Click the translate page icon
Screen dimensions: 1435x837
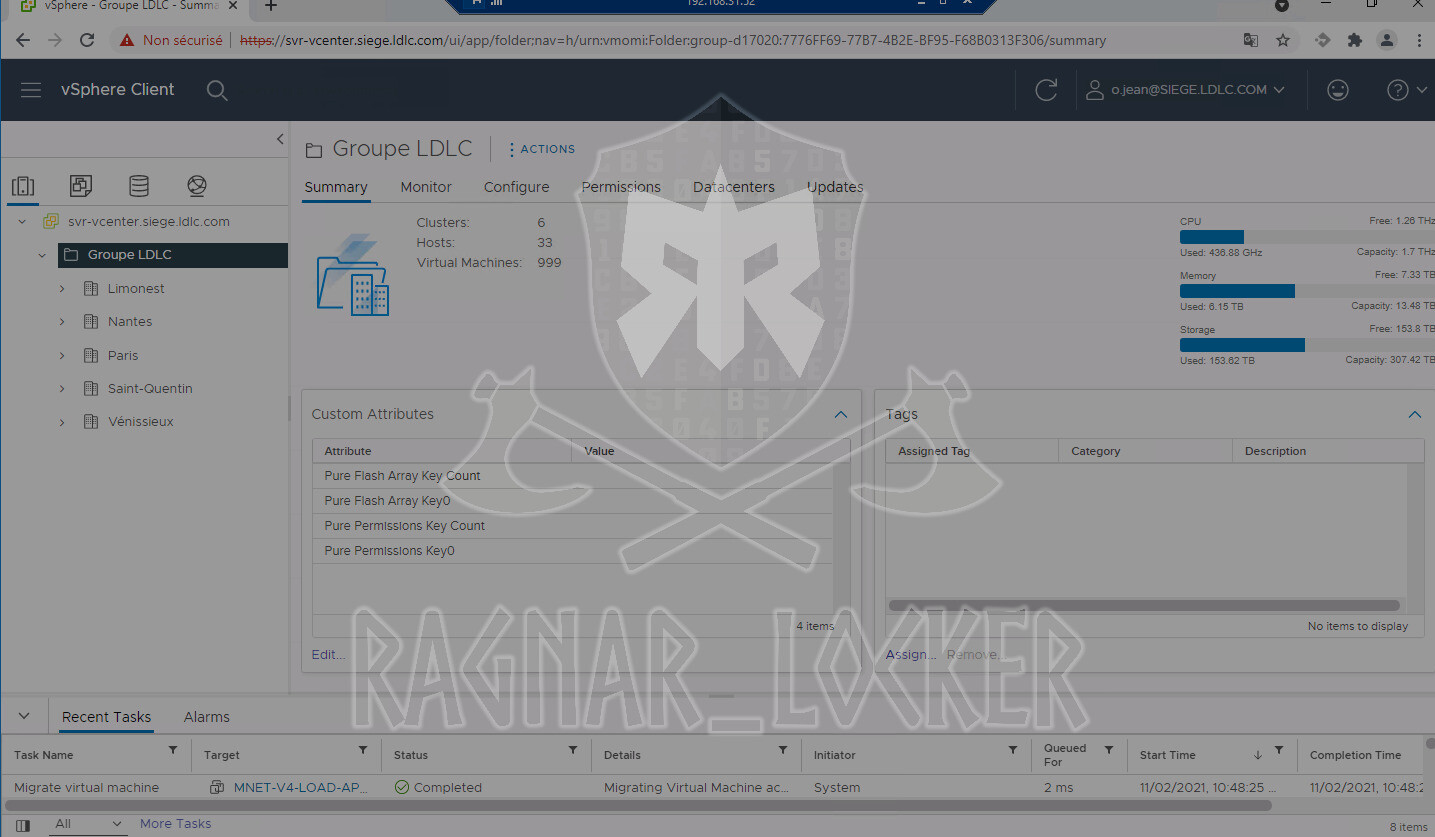tap(1251, 40)
